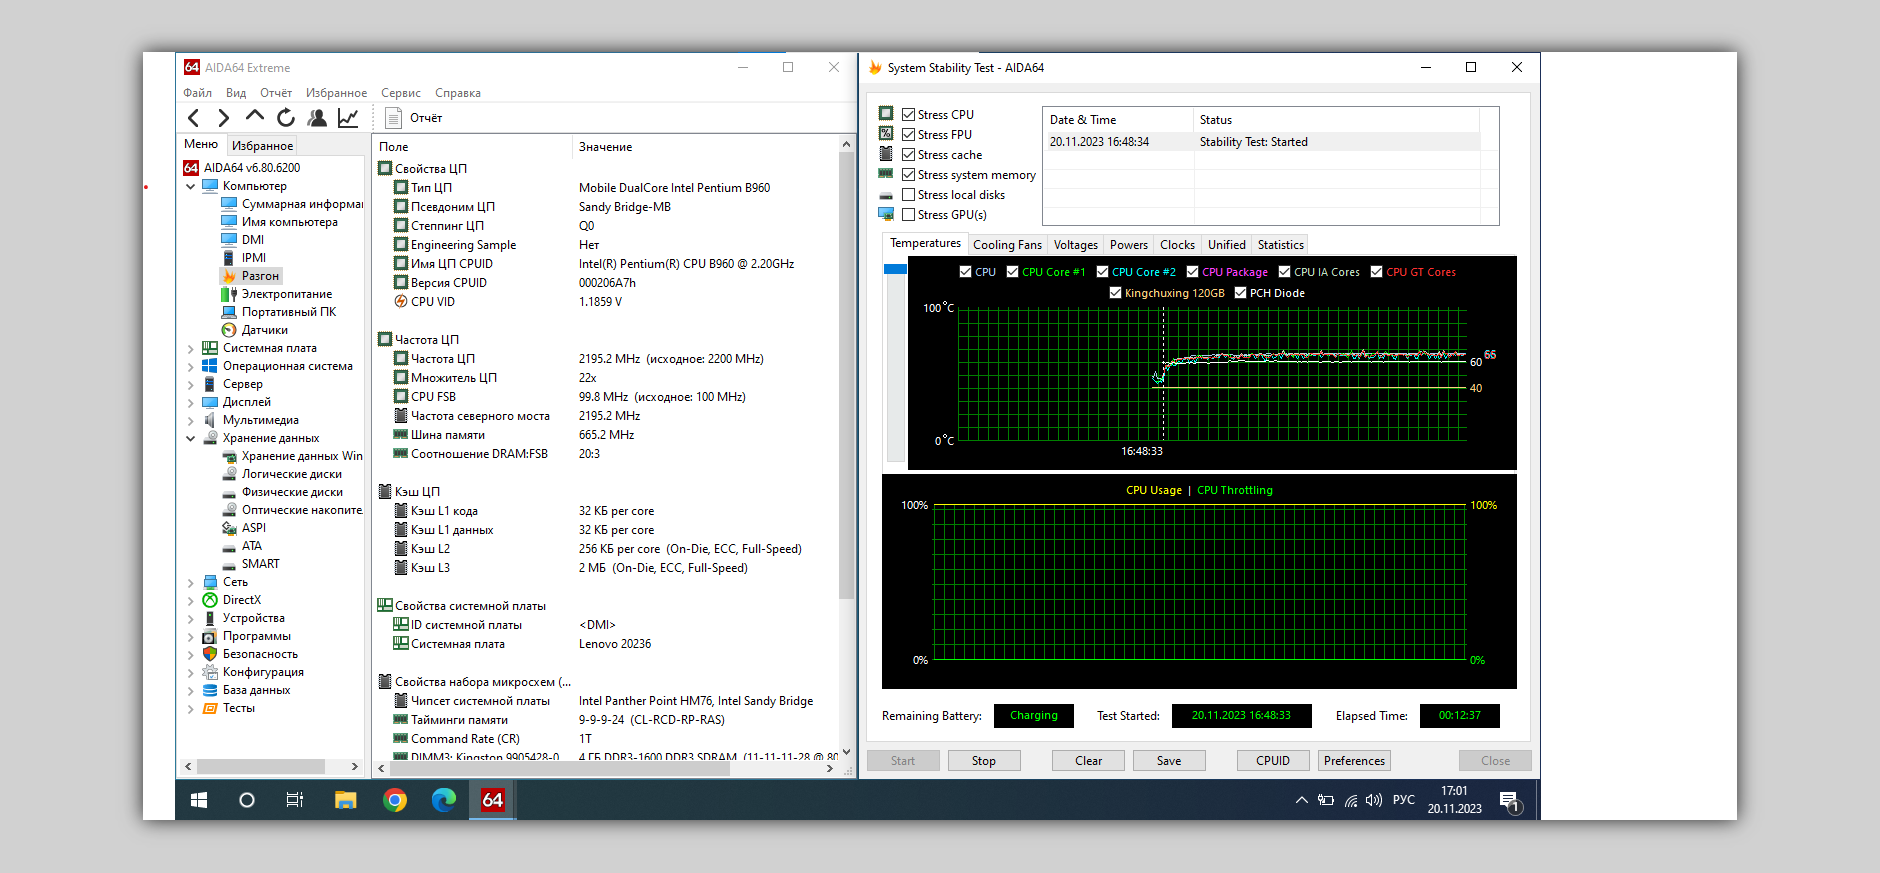Screen dimensions: 1880x873
Task: Show hidden tray icons chevron
Action: [x=1301, y=800]
